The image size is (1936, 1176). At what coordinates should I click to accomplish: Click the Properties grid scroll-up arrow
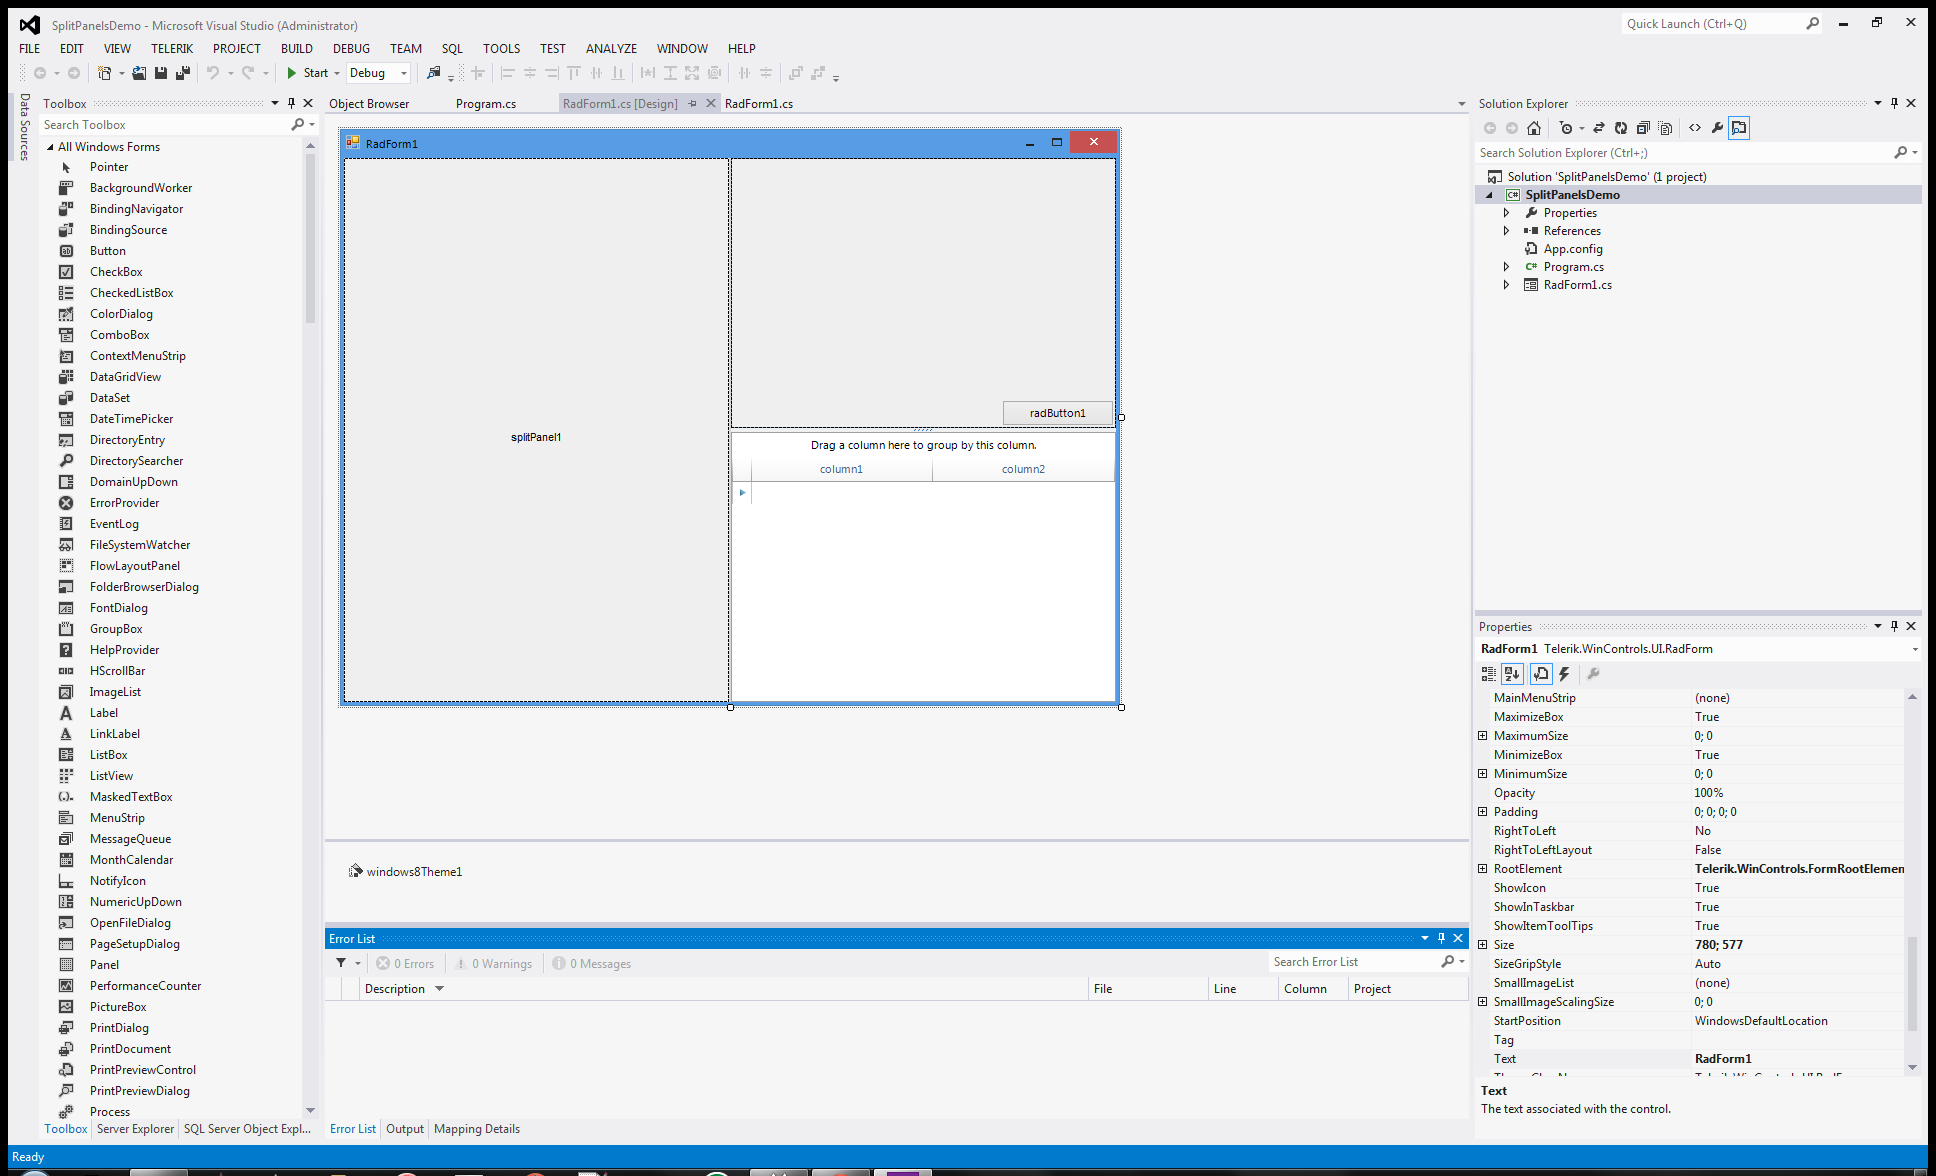pos(1912,697)
